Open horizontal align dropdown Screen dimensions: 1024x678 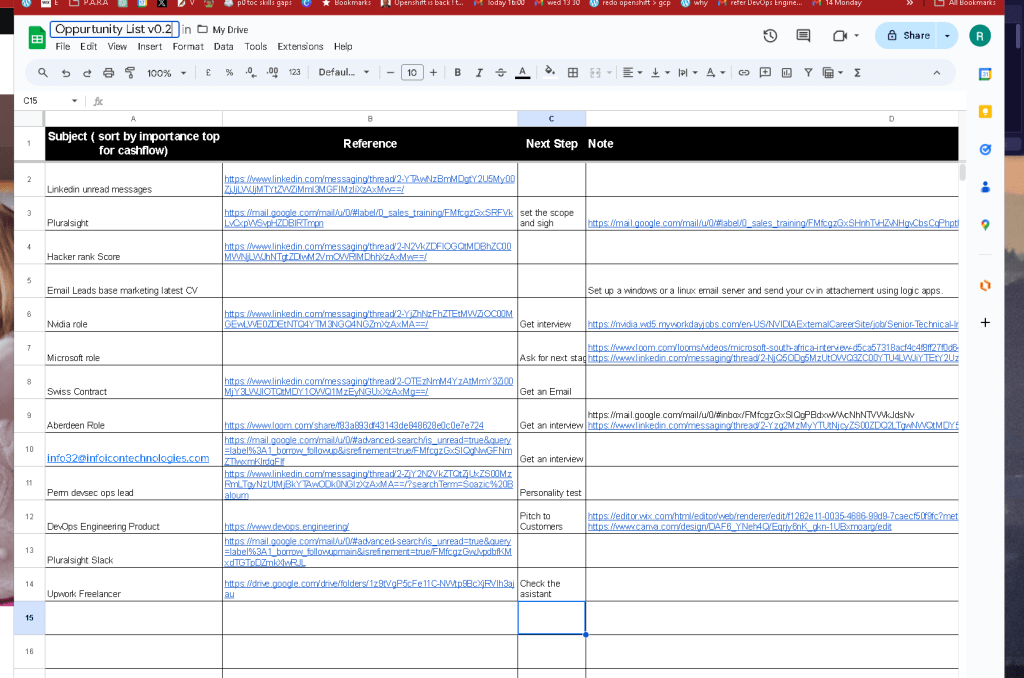tap(632, 73)
